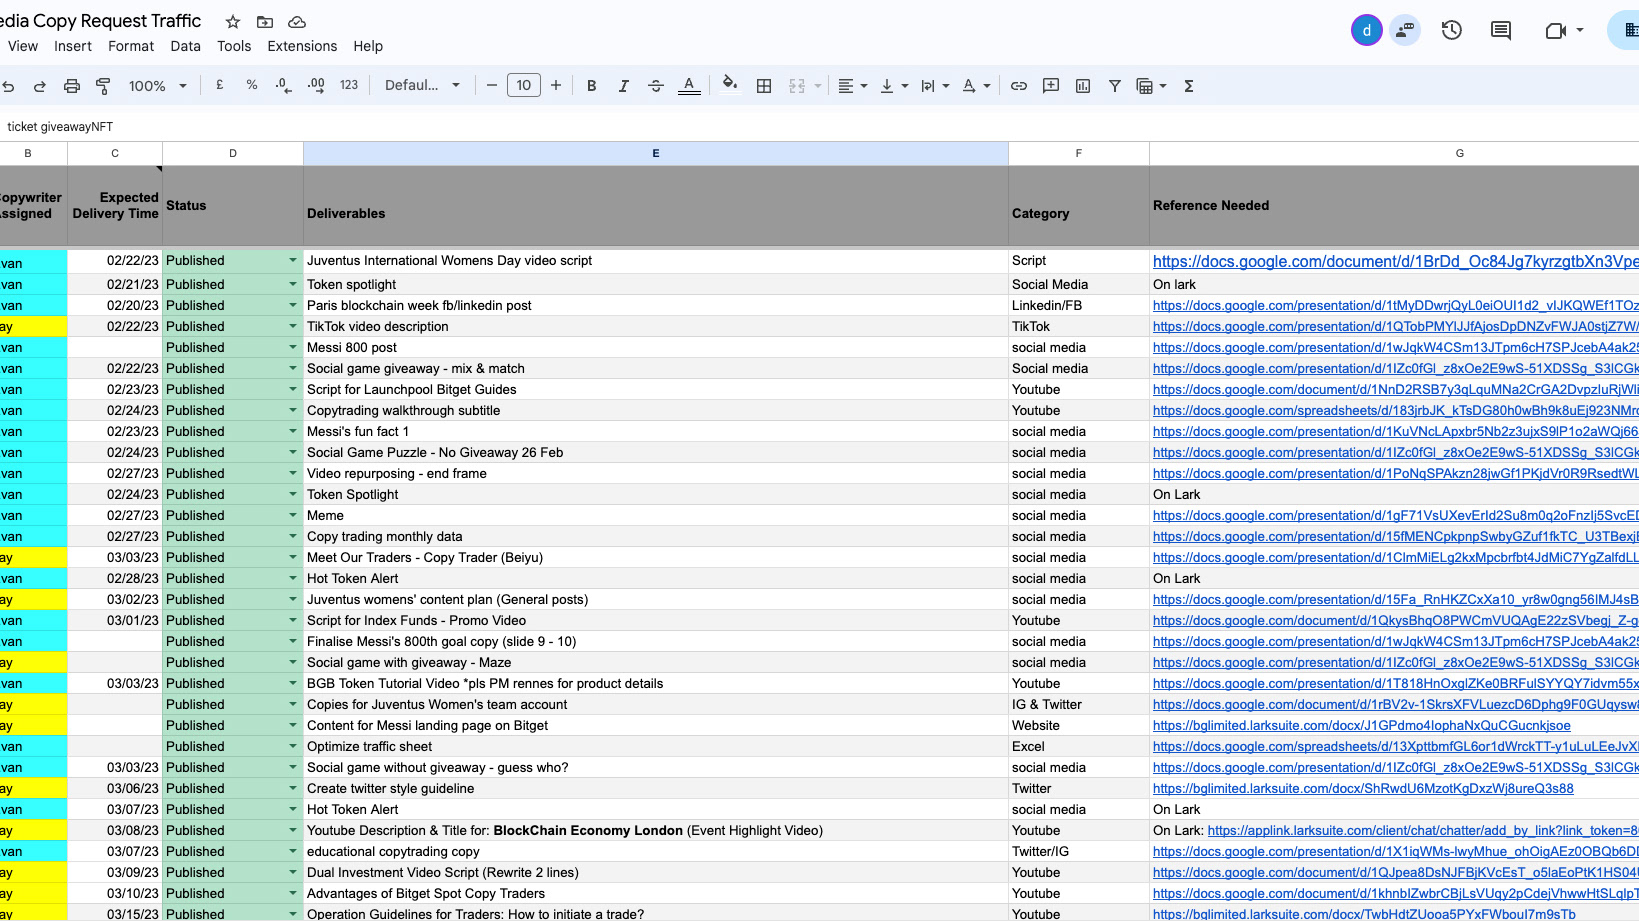The image size is (1639, 922).
Task: Open fill color picker
Action: coord(730,85)
